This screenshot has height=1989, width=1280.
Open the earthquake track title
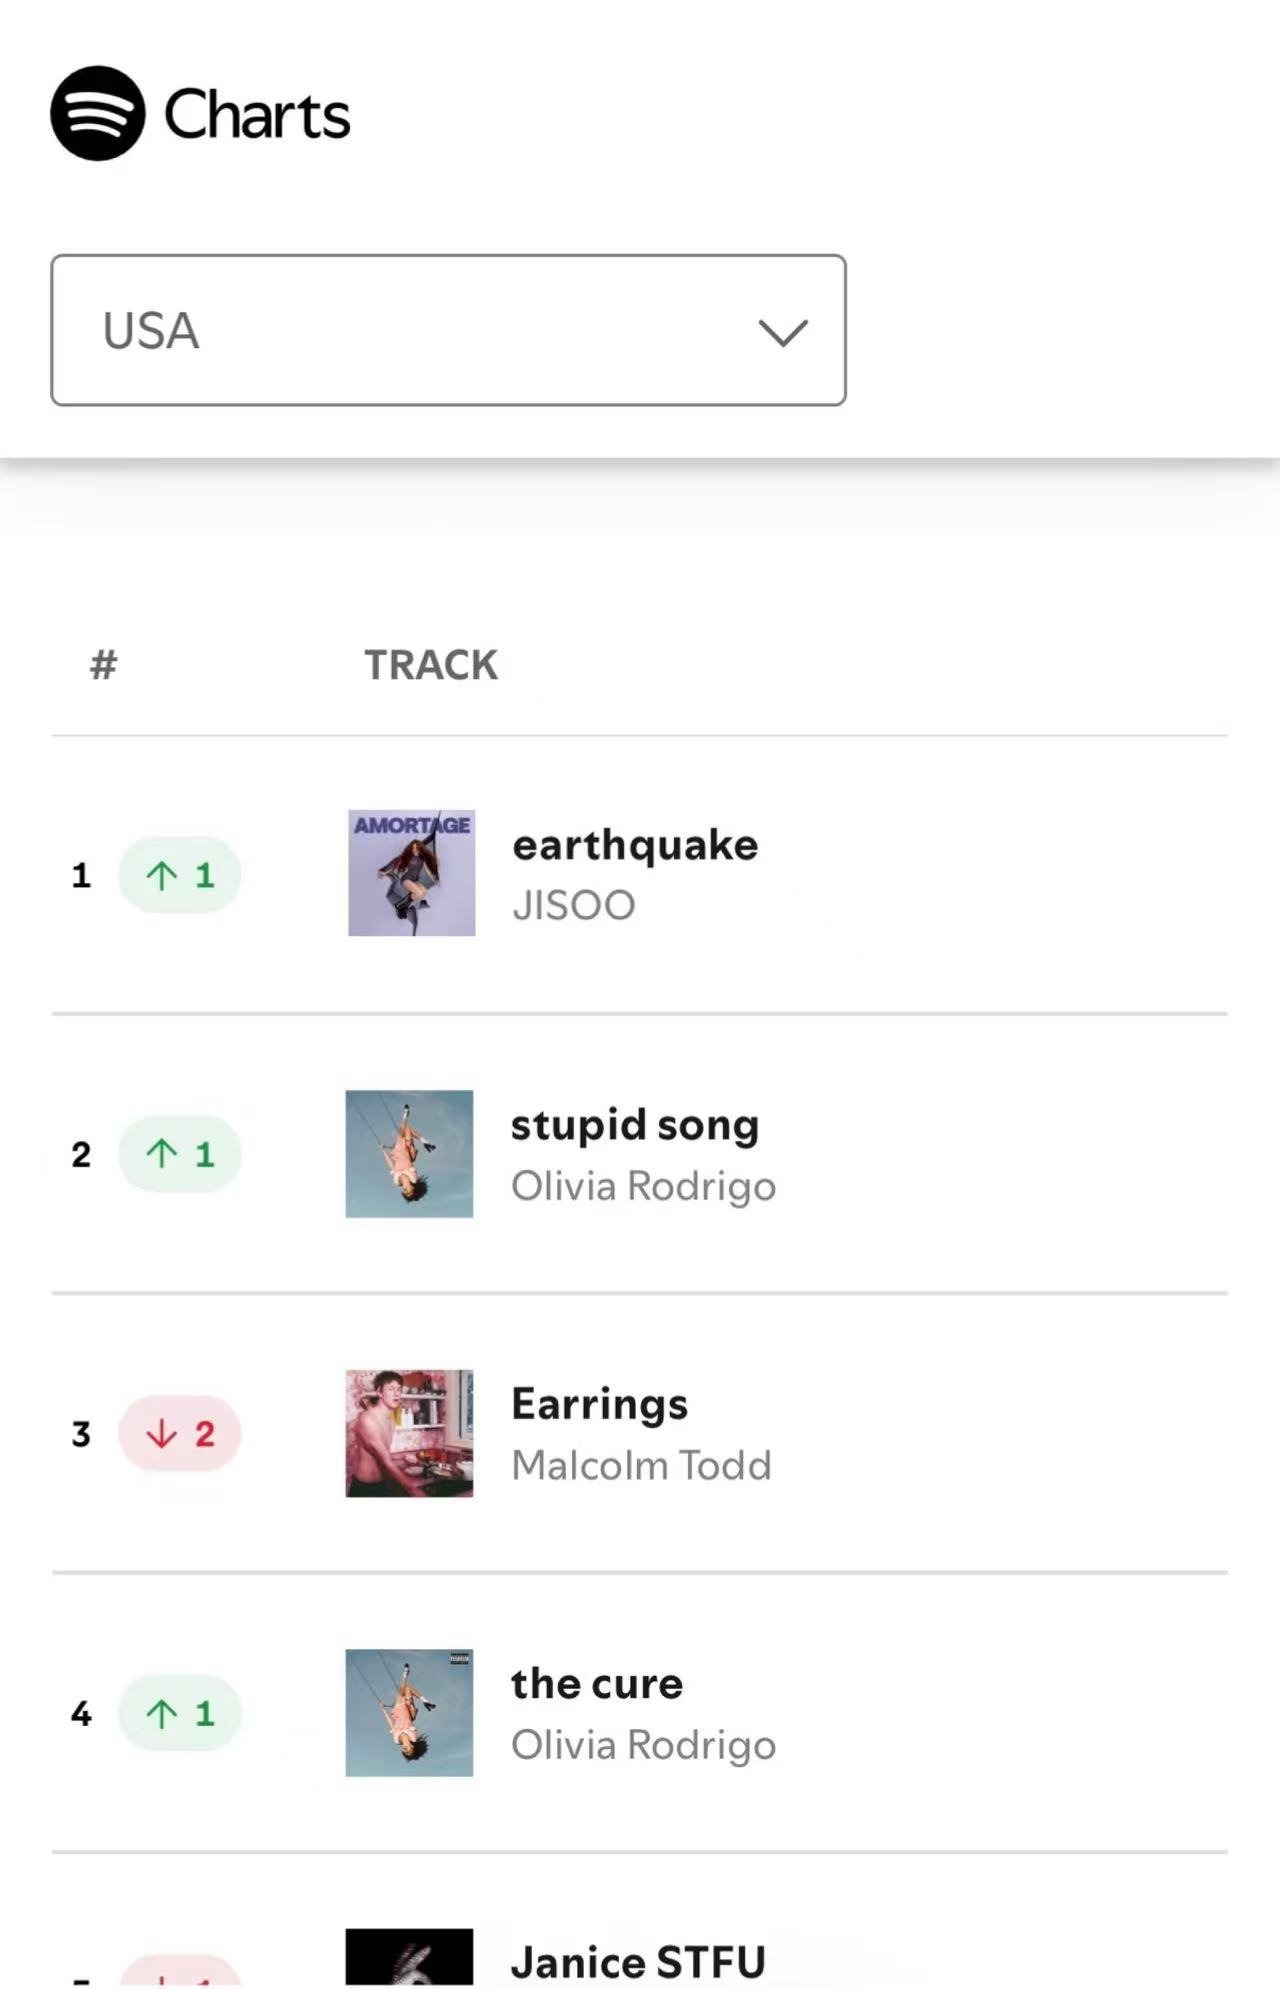[635, 845]
